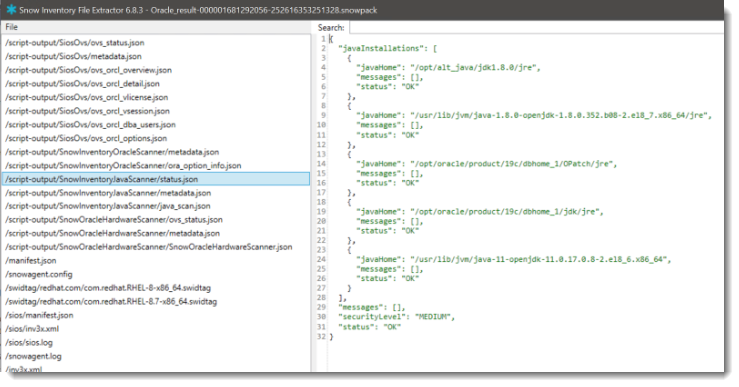Open ovs_orcl_detail.json entry
Image resolution: width=739 pixels, height=387 pixels.
click(82, 83)
